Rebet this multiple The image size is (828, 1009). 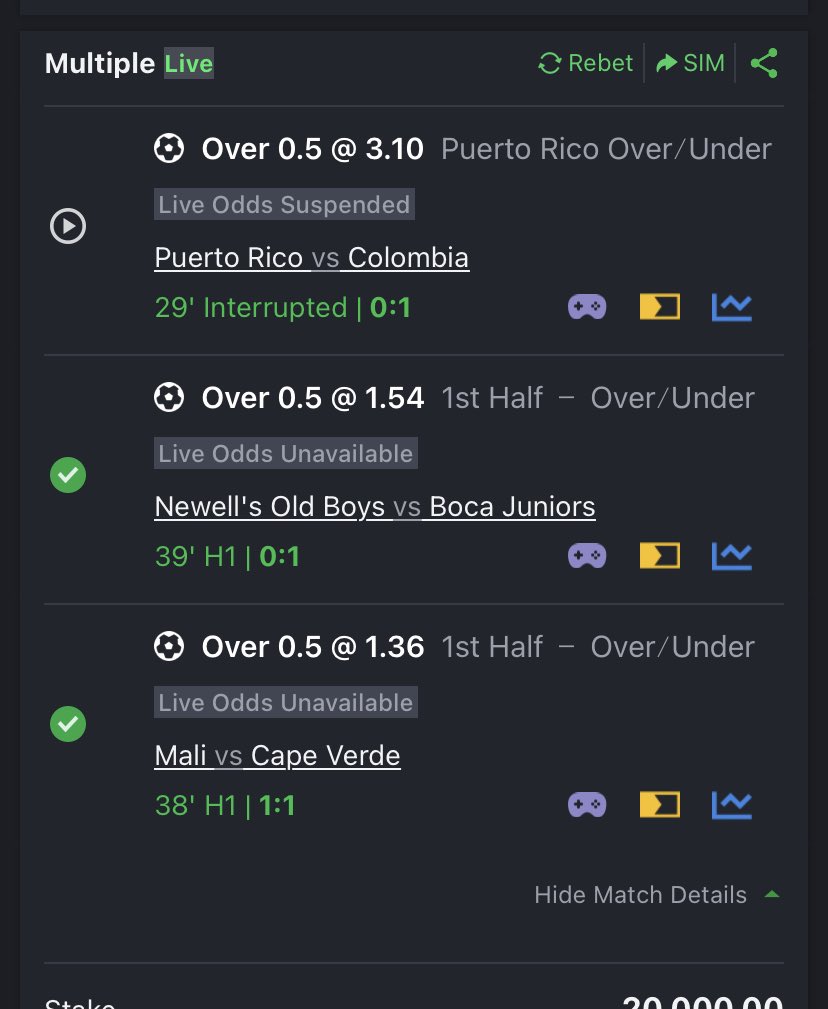[585, 63]
